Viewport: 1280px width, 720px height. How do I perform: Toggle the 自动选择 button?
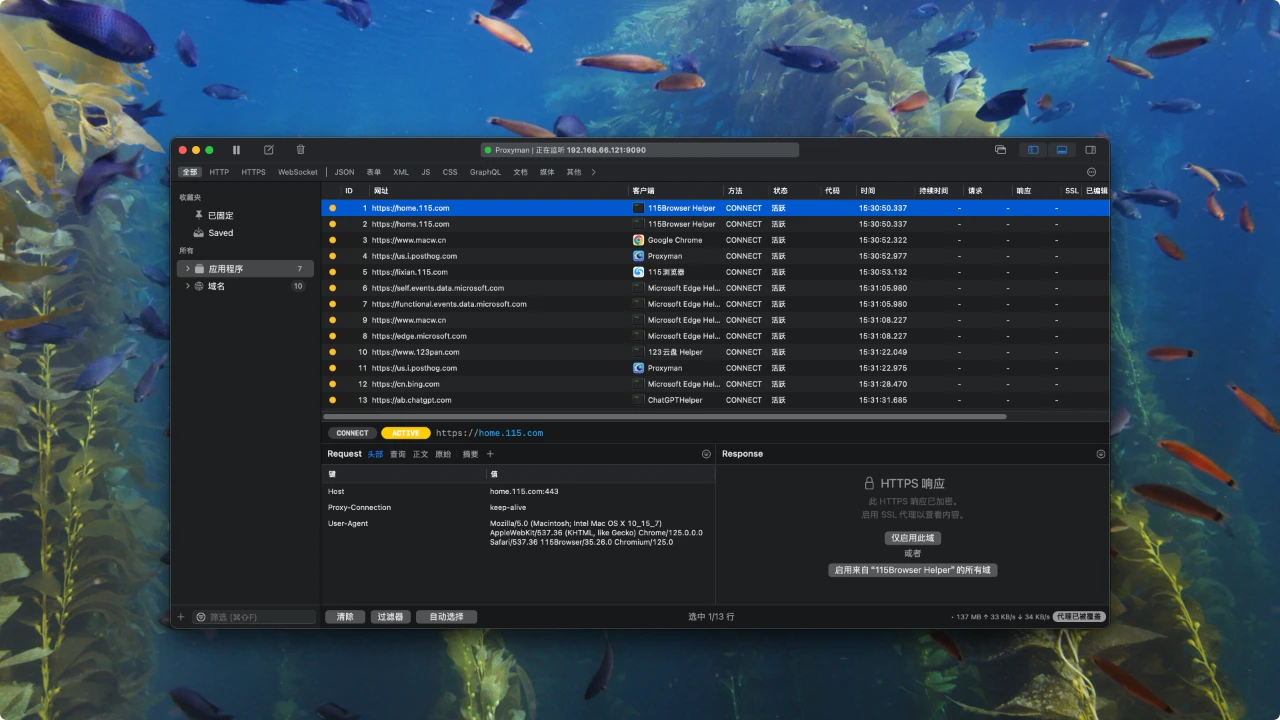446,617
